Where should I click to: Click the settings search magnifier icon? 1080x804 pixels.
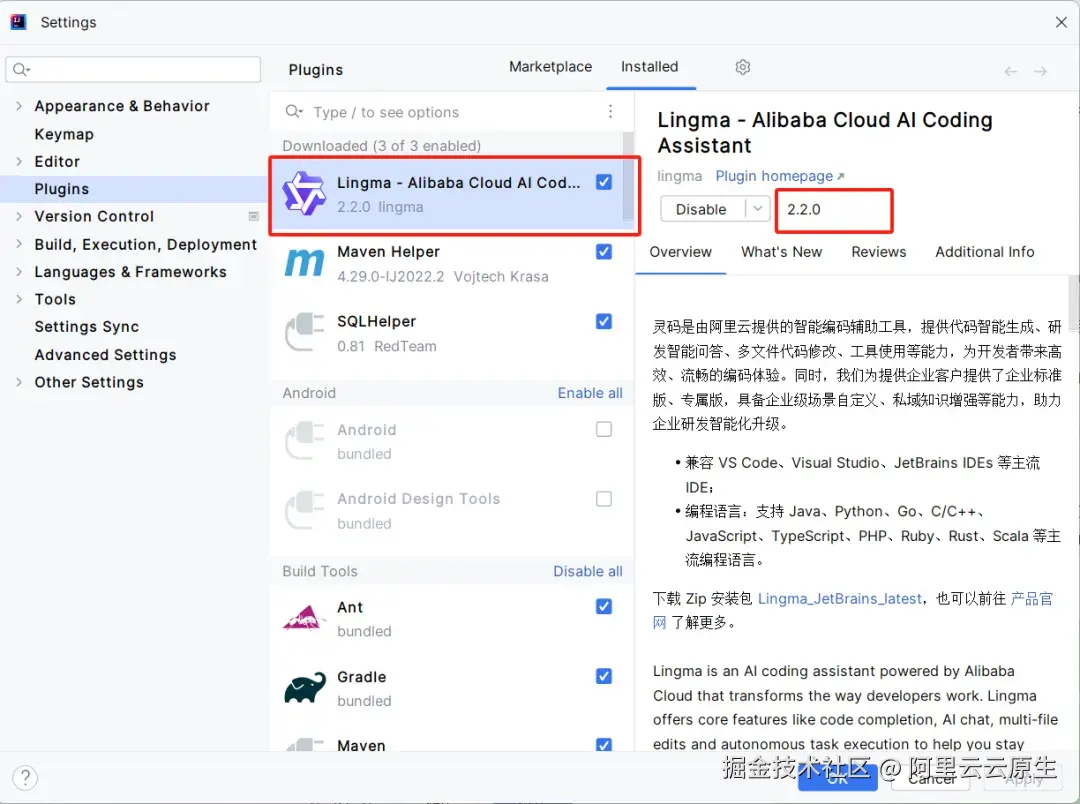(x=21, y=69)
